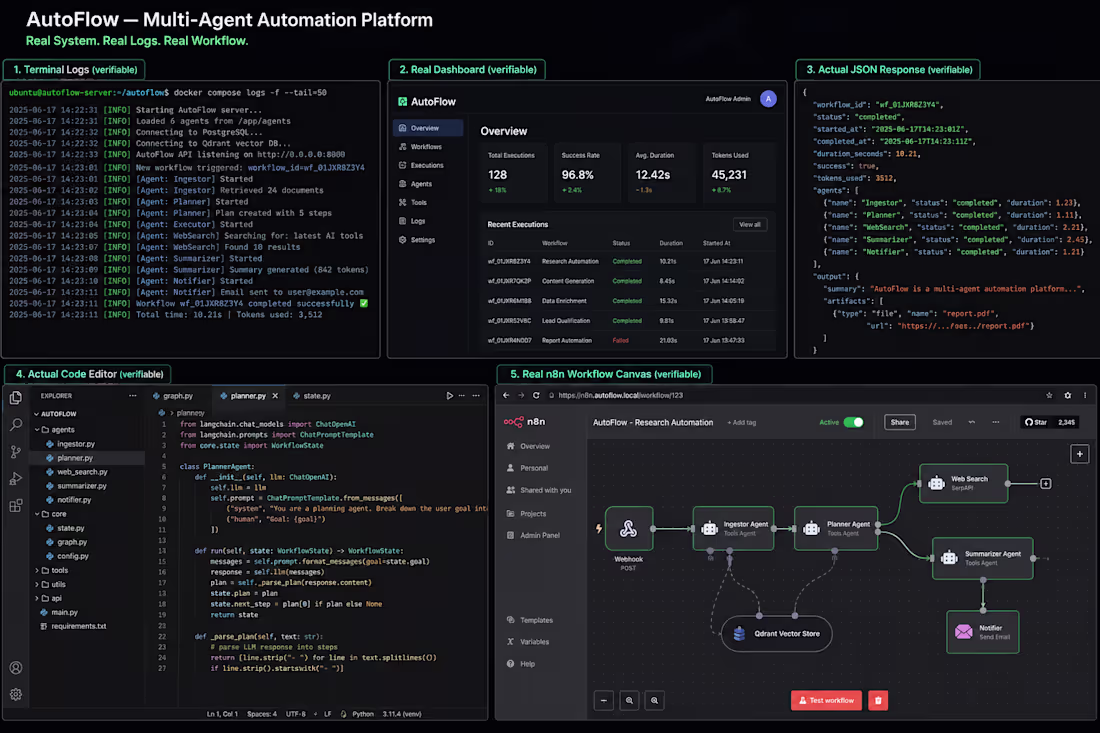1100x733 pixels.
Task: Toggle the Active workflow switch off
Action: (853, 422)
